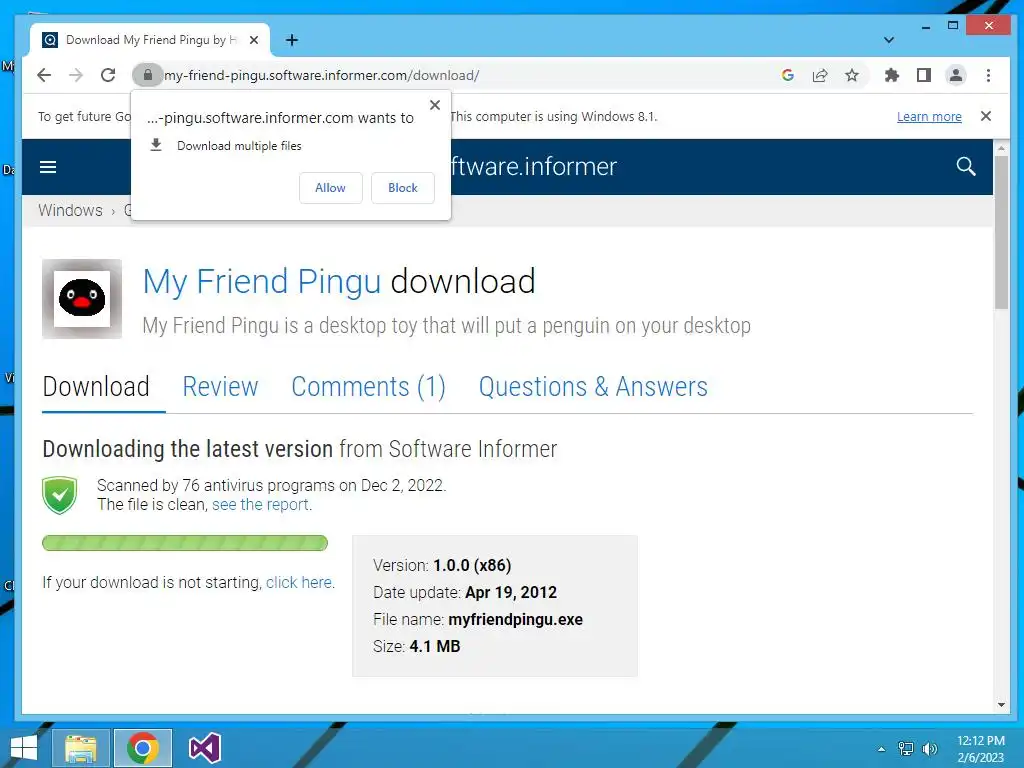Click the Chrome taskbar icon
This screenshot has width=1024, height=768.
tap(143, 748)
